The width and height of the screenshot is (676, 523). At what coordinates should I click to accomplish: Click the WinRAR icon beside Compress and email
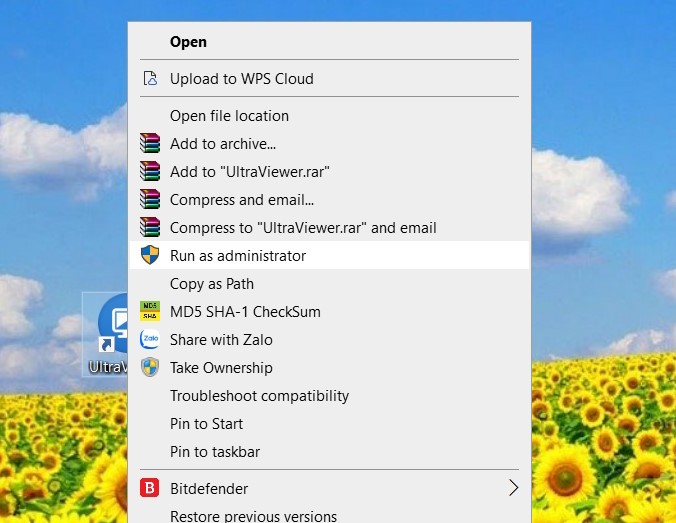(x=150, y=199)
